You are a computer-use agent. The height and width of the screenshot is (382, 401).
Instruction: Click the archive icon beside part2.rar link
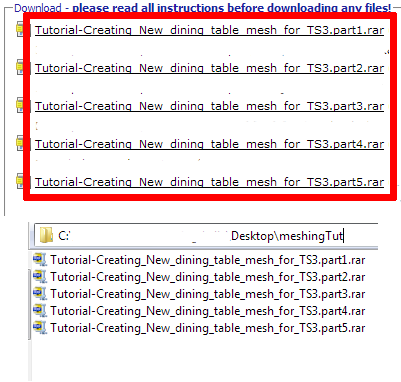(20, 67)
